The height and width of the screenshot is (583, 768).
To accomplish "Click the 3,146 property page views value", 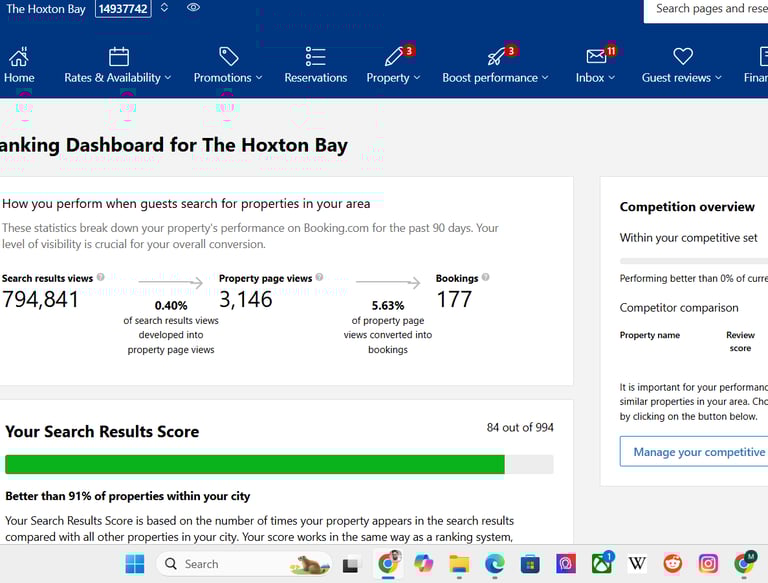I will pos(245,299).
